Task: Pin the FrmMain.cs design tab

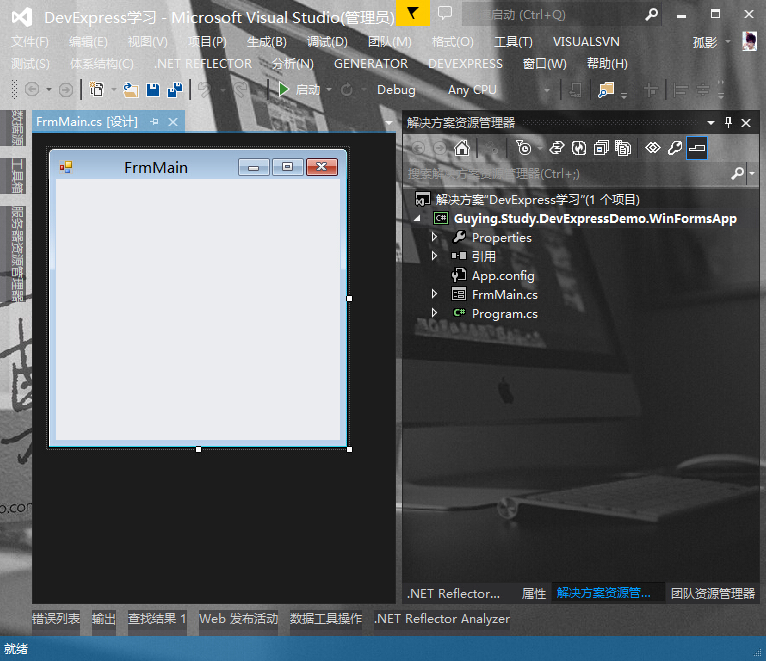Action: 154,122
